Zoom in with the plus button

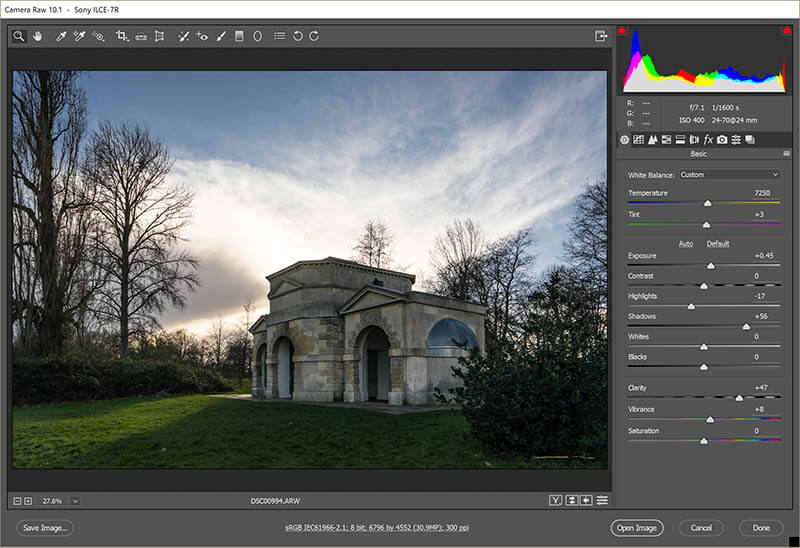[x=28, y=501]
